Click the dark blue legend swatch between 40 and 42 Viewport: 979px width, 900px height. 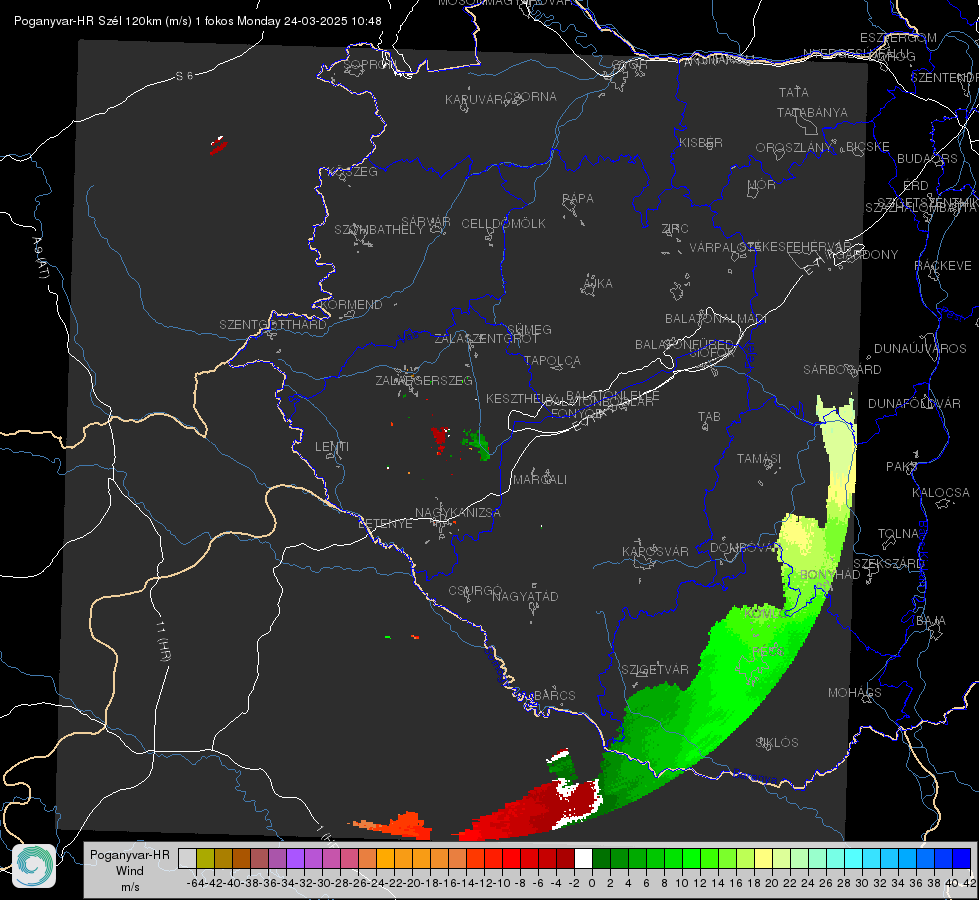point(962,859)
